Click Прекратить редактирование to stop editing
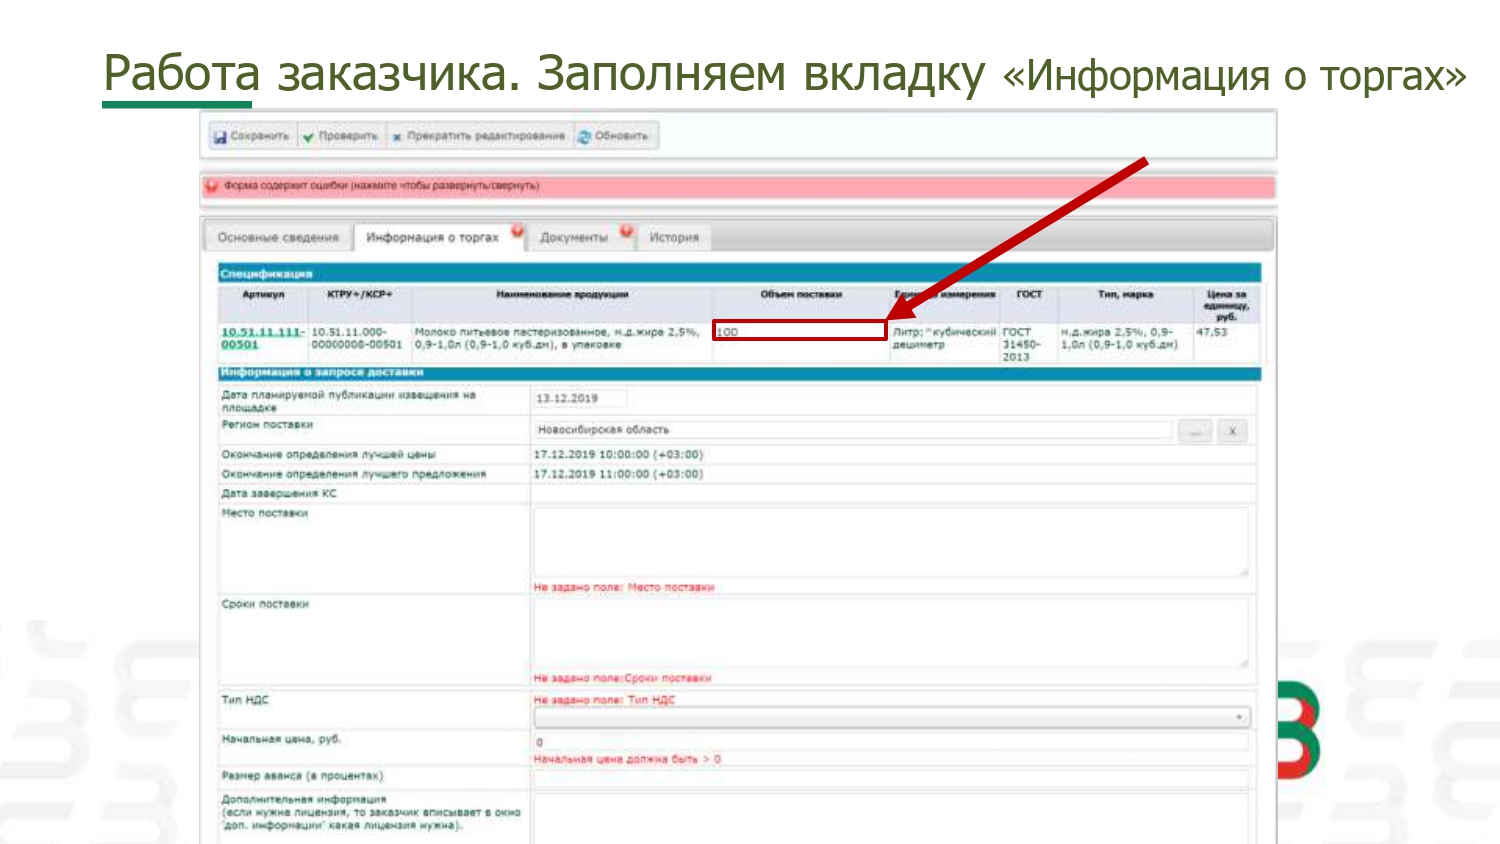The image size is (1500, 844). [x=477, y=136]
